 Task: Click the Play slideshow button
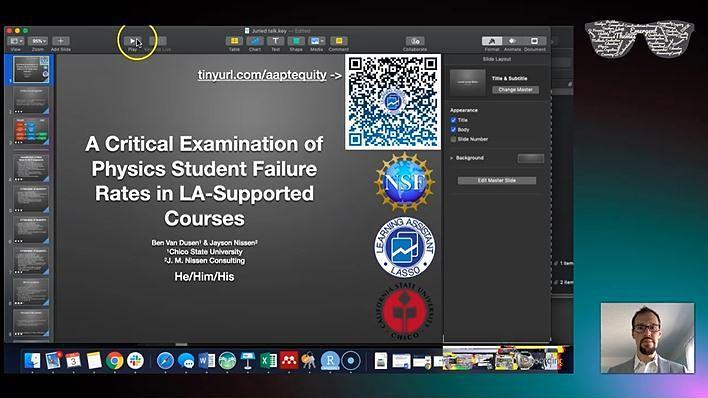pyautogui.click(x=132, y=41)
